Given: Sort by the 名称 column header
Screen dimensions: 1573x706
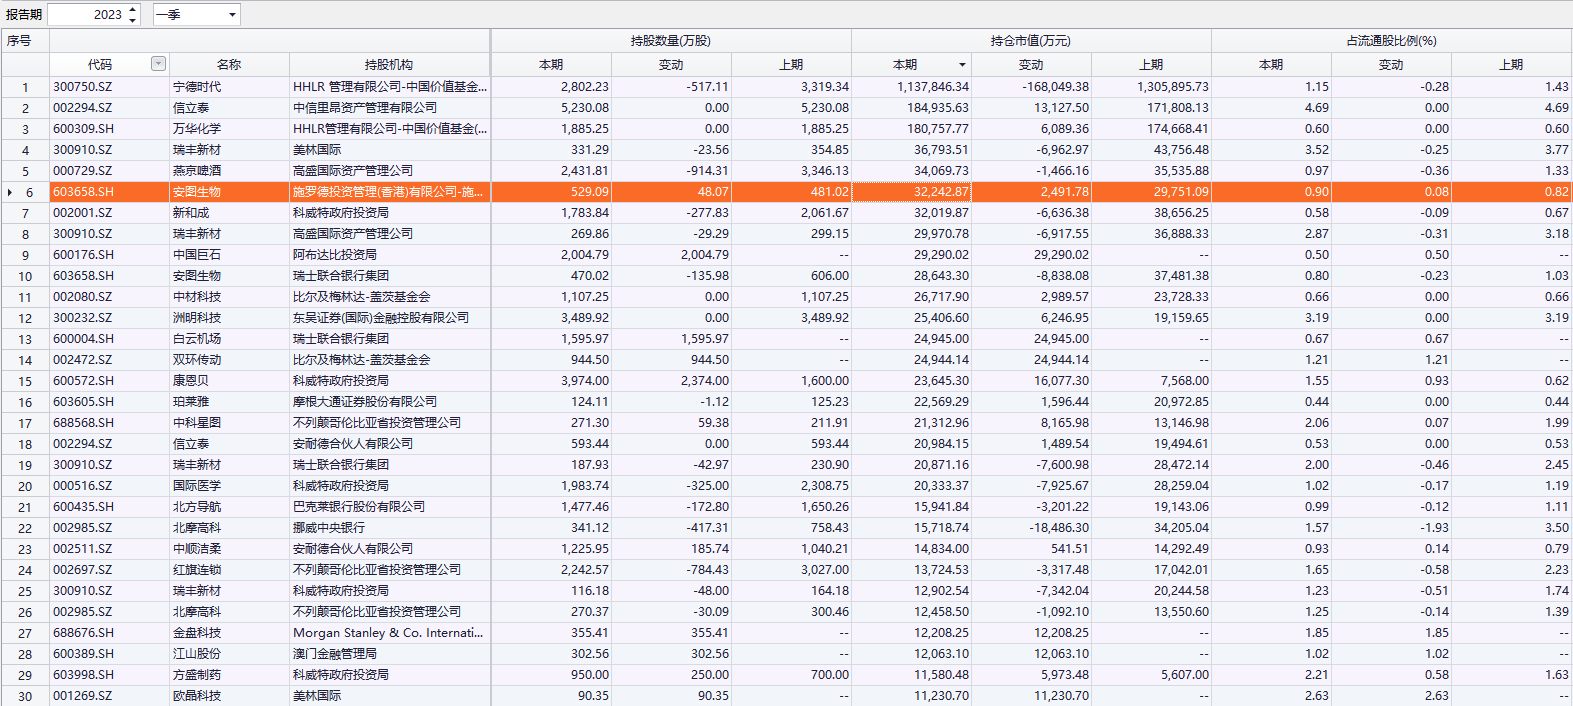Looking at the screenshot, I should [229, 64].
